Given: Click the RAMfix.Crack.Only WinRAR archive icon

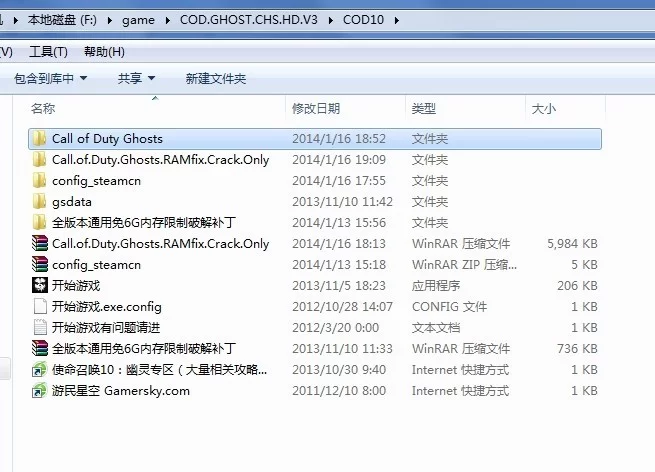Looking at the screenshot, I should point(40,244).
